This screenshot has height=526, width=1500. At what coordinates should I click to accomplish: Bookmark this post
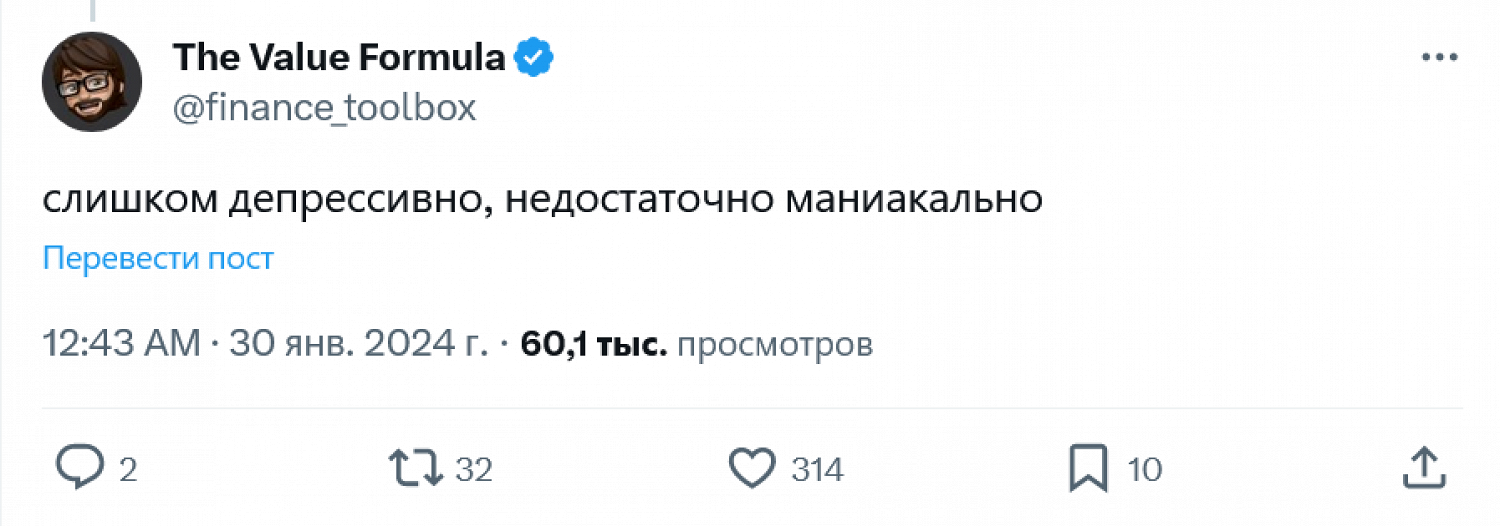click(x=1088, y=468)
